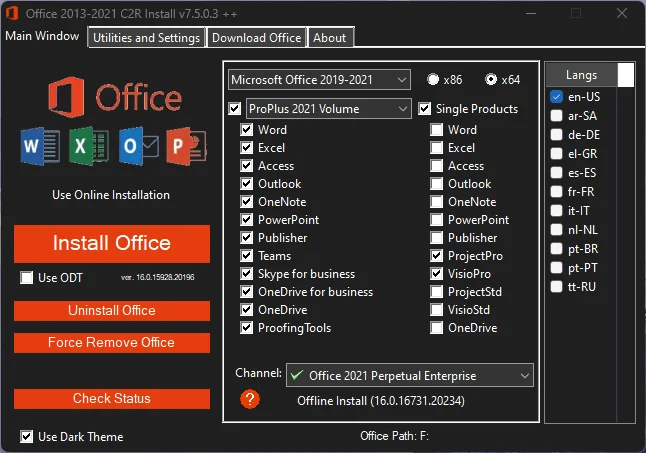Click the Word app icon under Office logo
This screenshot has width=646, height=453.
pos(40,146)
